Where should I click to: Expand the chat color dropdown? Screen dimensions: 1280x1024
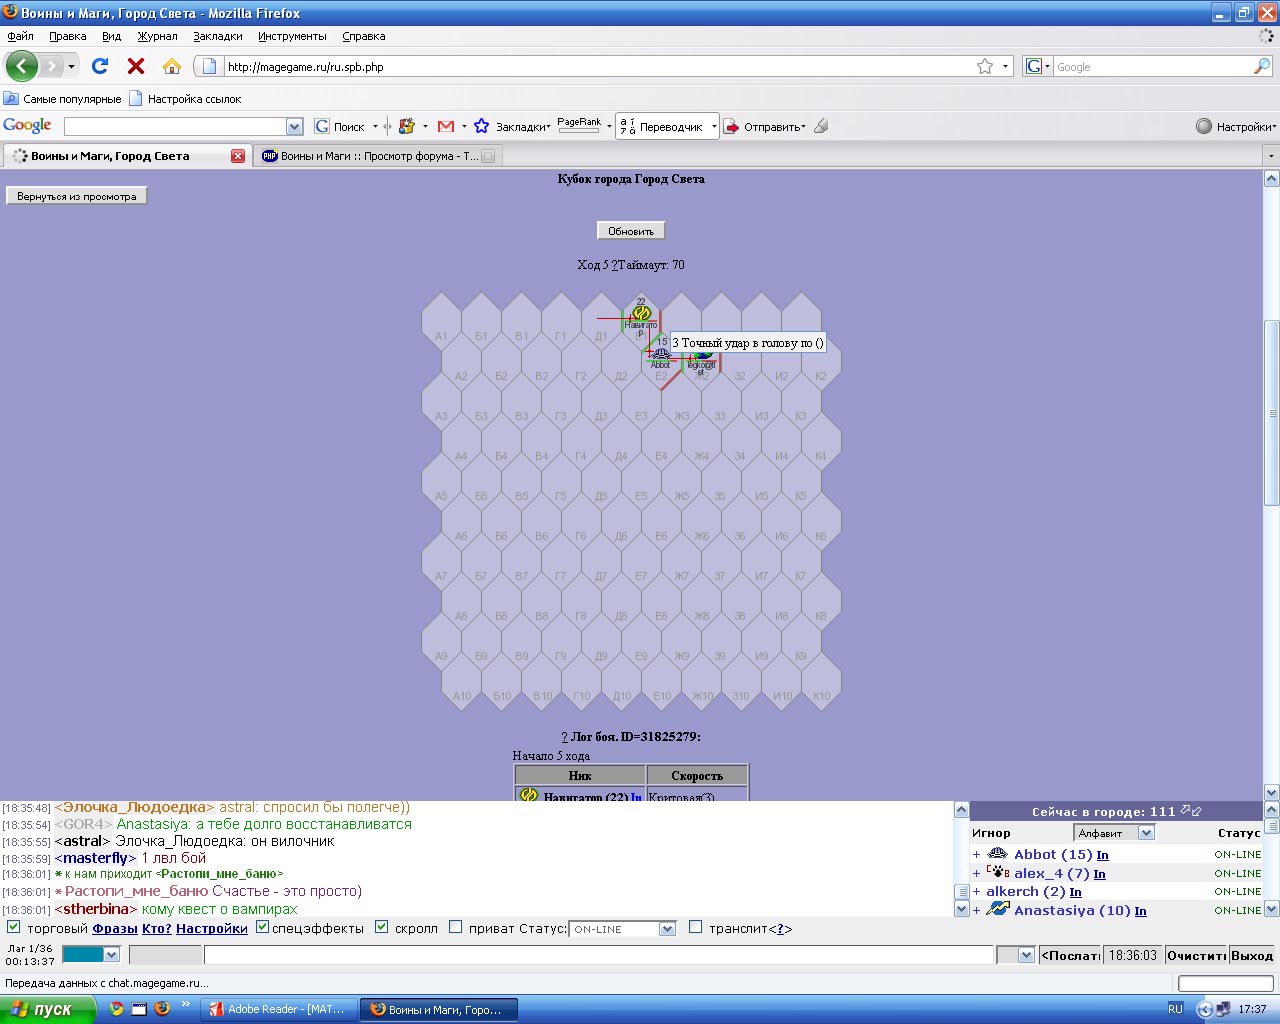click(x=111, y=955)
